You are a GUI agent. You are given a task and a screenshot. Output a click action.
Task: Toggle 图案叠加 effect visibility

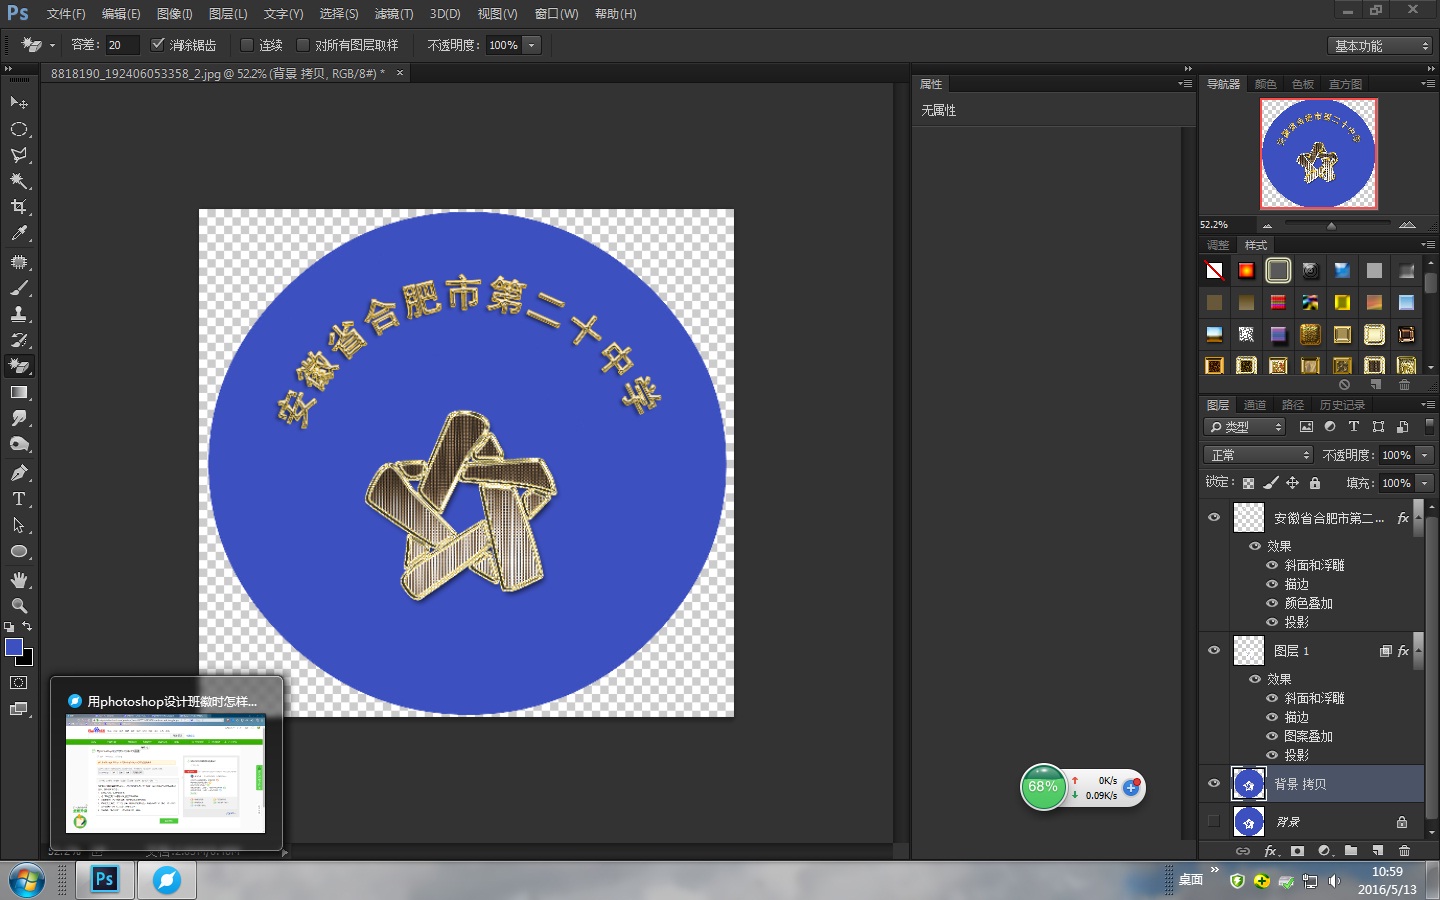[x=1272, y=736]
